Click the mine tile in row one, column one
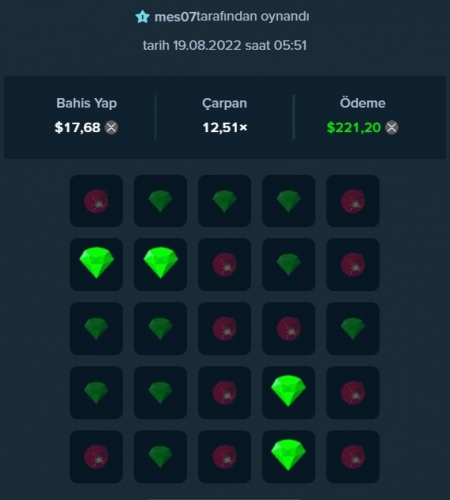Screen dimensions: 450x500 [96, 201]
